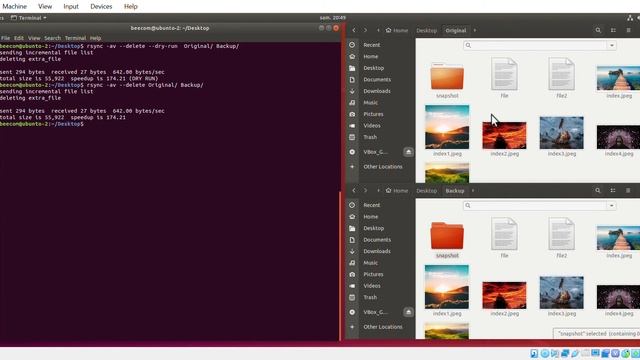Toggle list view in Backup window
The image size is (640, 360).
[613, 191]
